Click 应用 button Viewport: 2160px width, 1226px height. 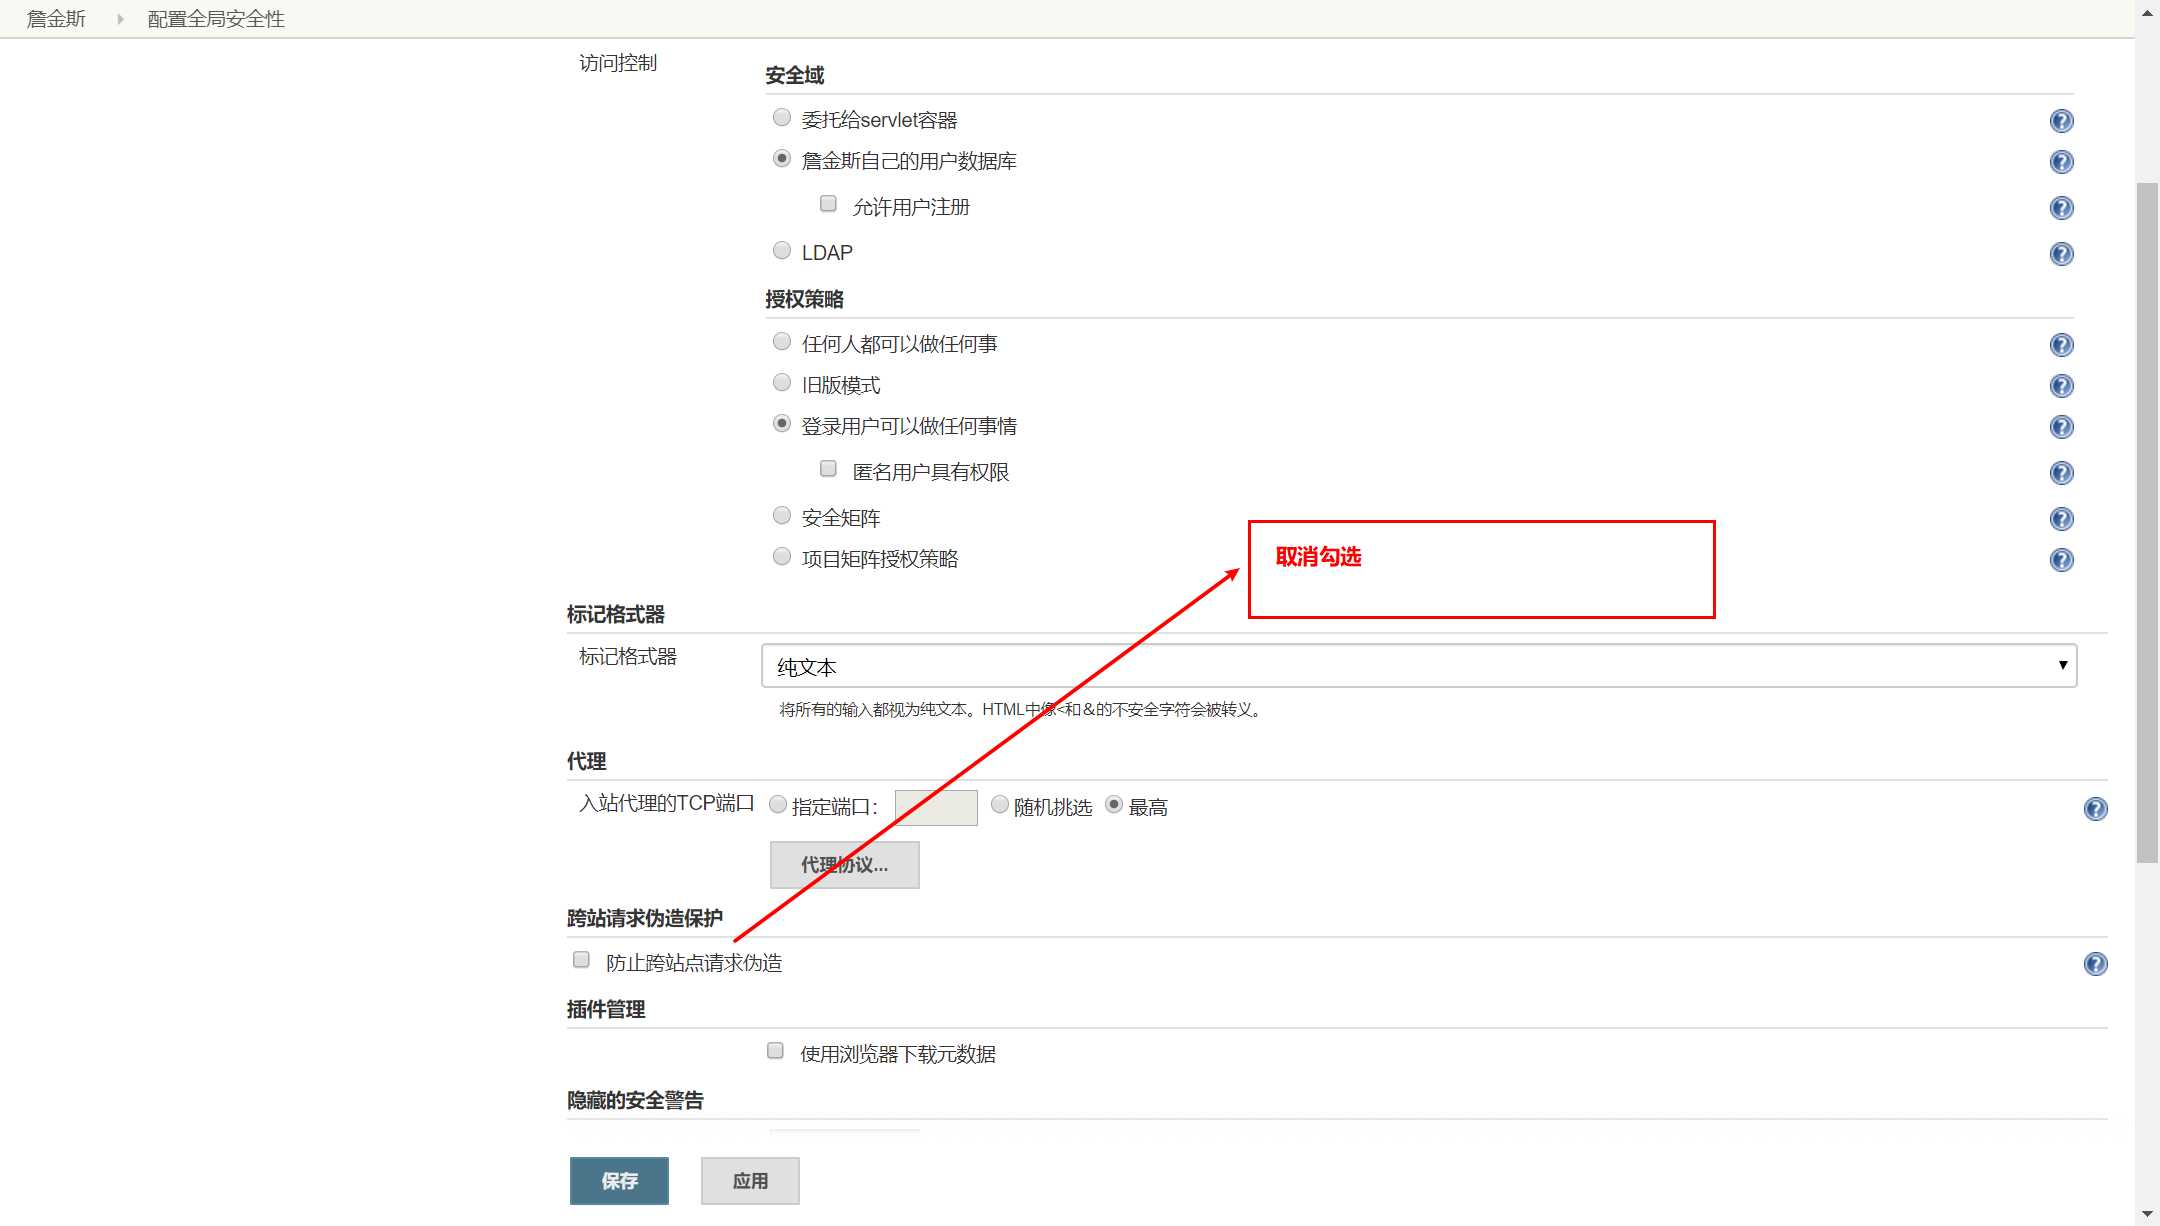750,1181
